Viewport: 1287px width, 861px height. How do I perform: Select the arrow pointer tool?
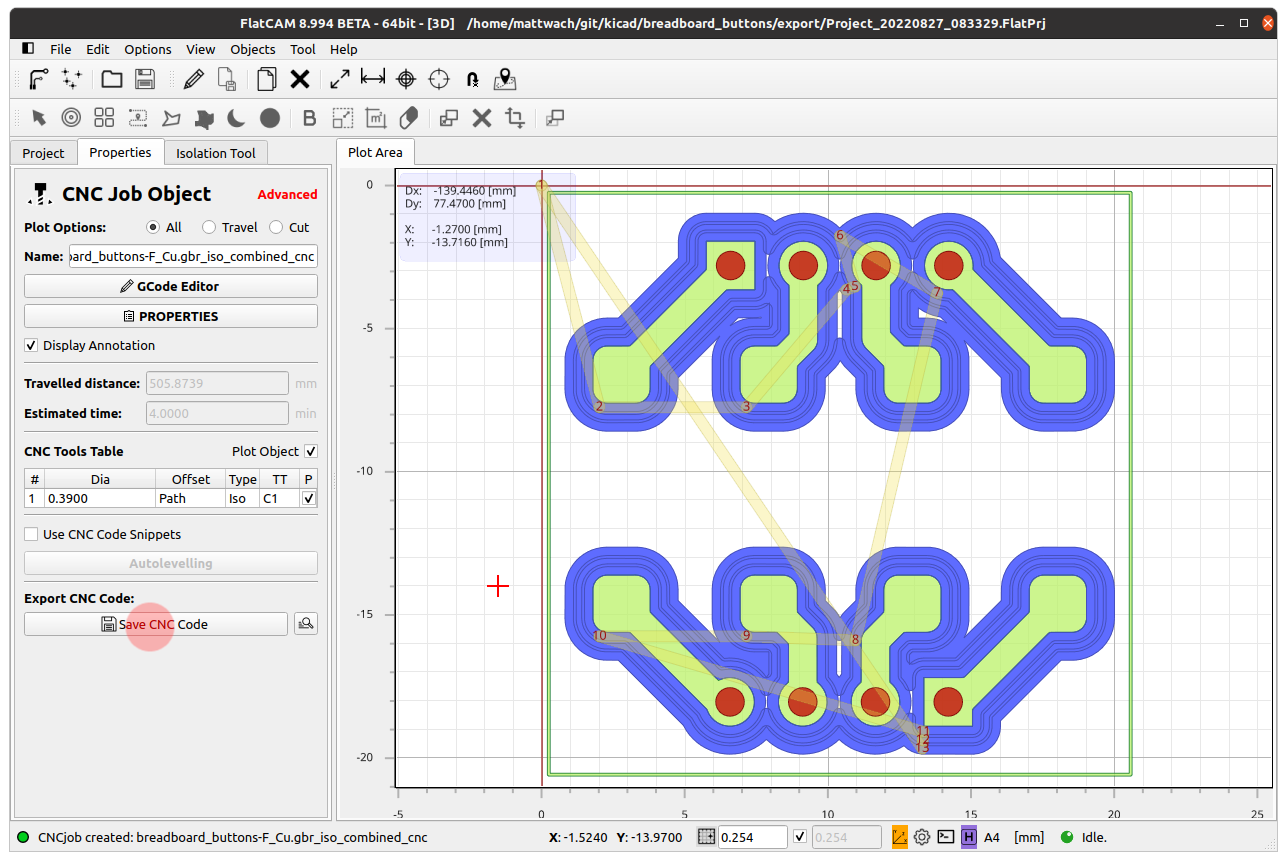(x=39, y=118)
